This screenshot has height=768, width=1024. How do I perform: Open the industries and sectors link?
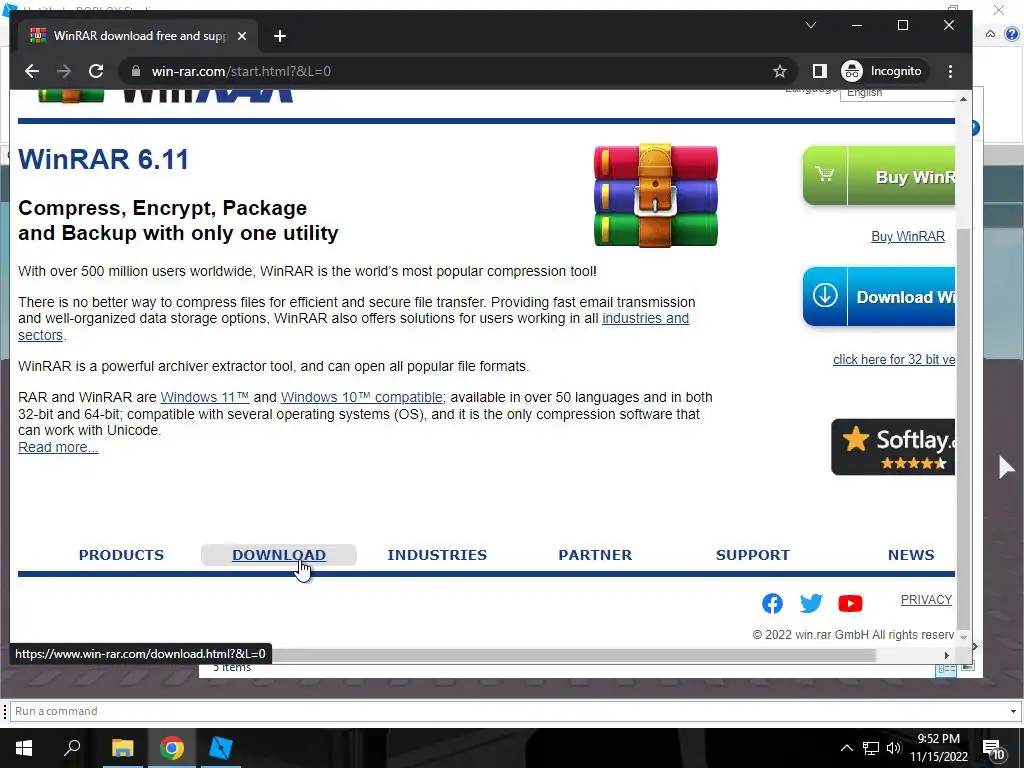tap(645, 319)
